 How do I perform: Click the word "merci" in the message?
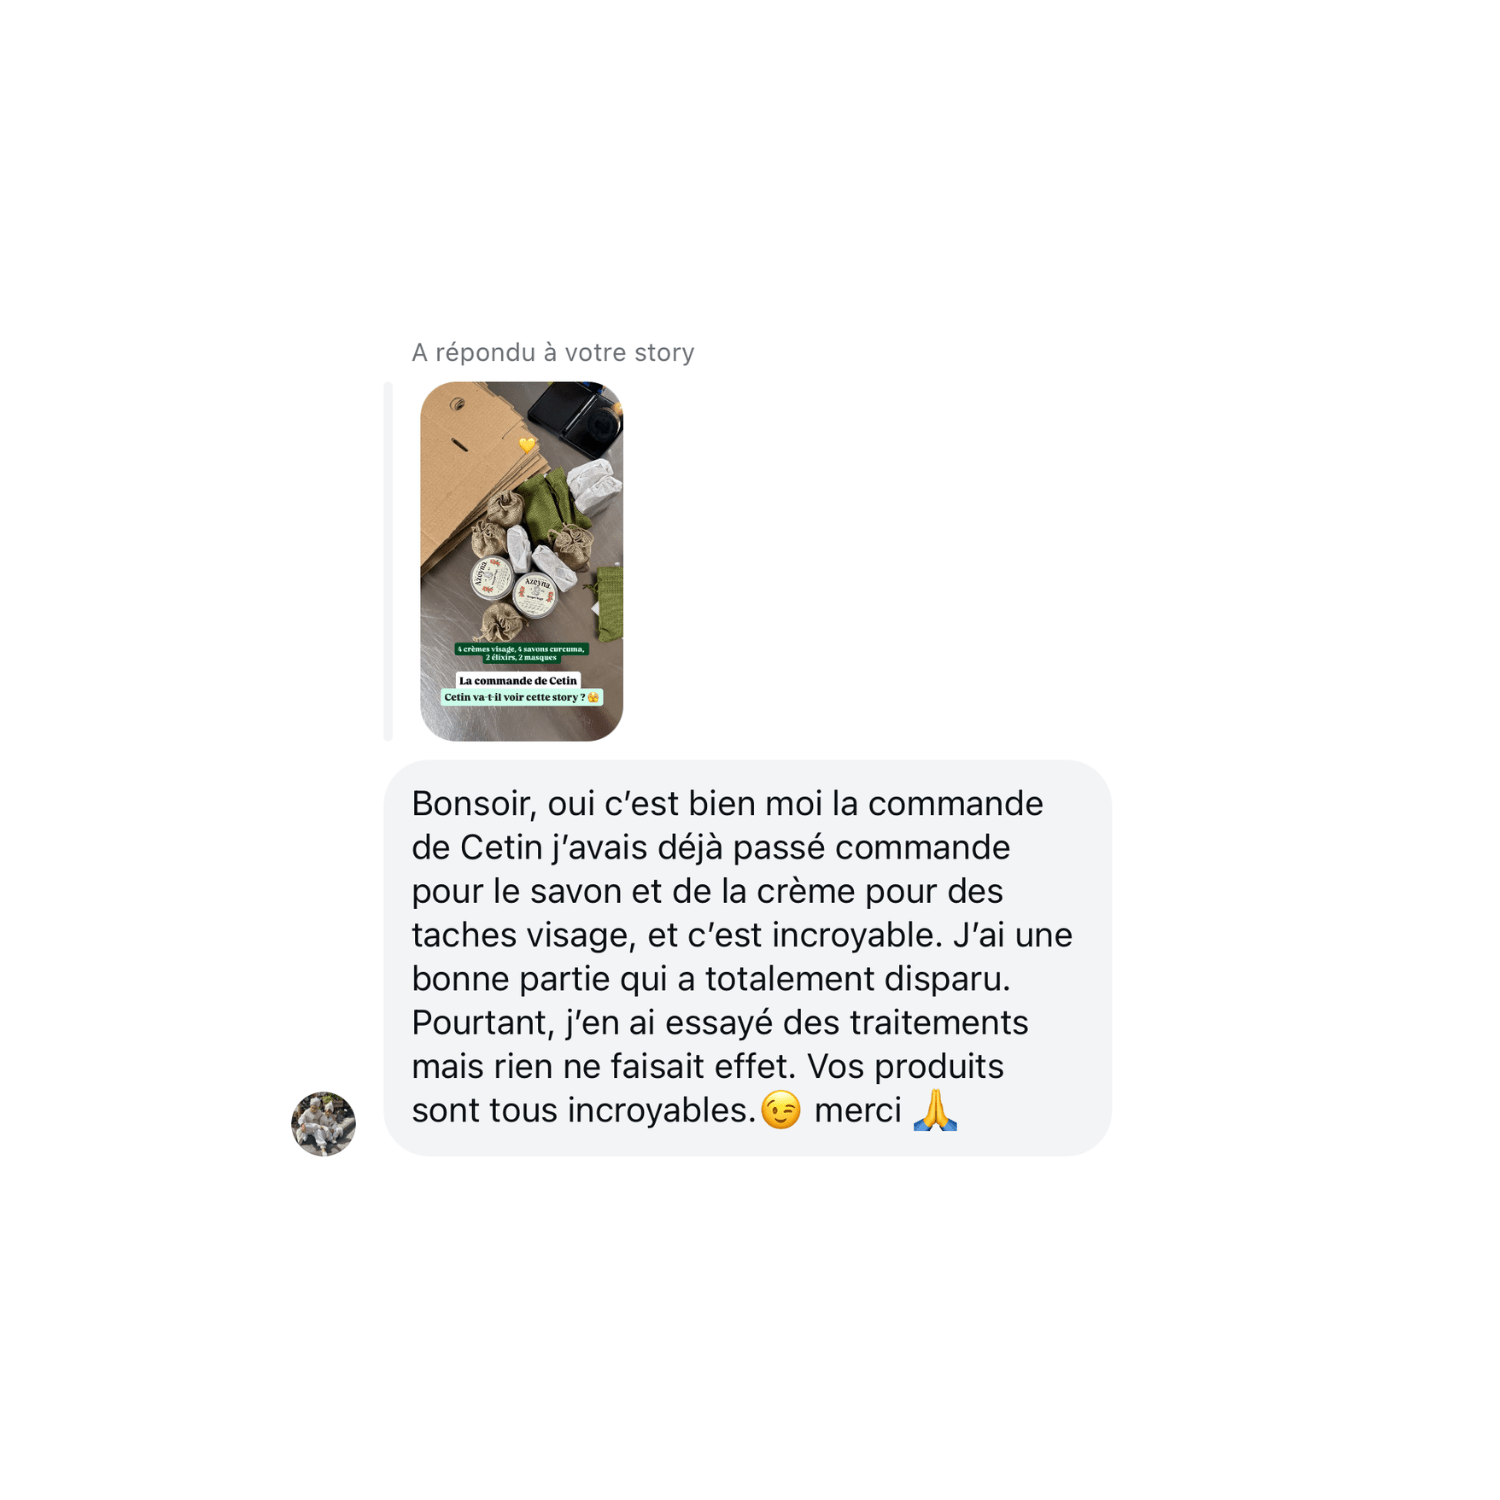[858, 1110]
